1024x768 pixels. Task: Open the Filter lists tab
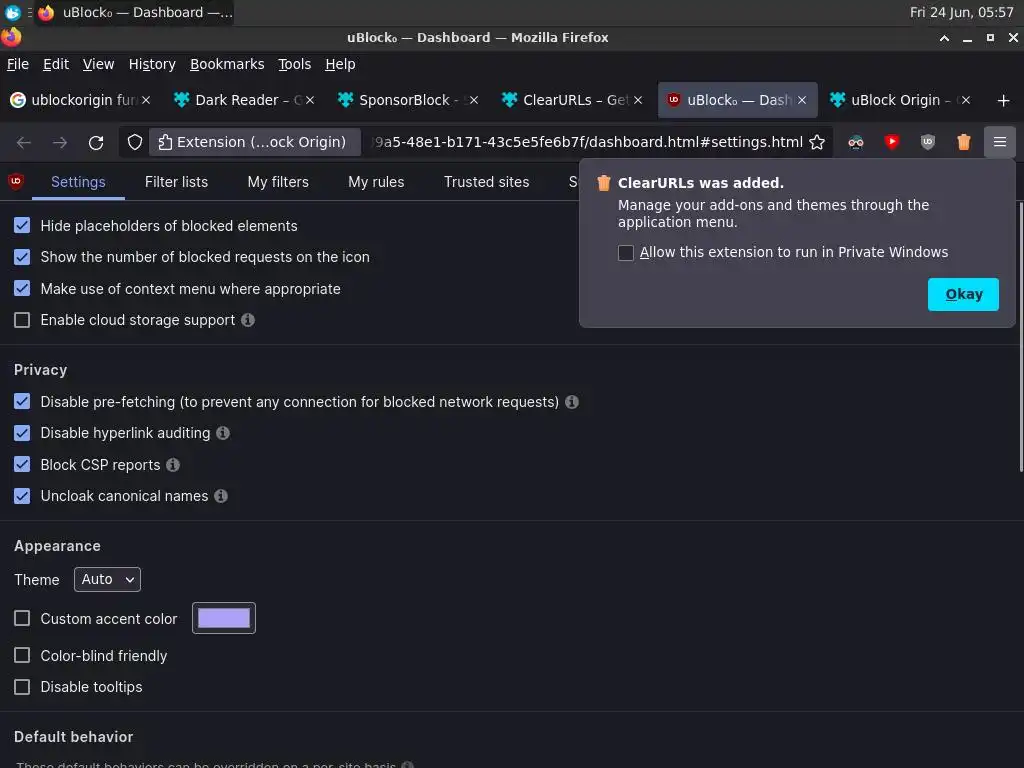pyautogui.click(x=176, y=182)
